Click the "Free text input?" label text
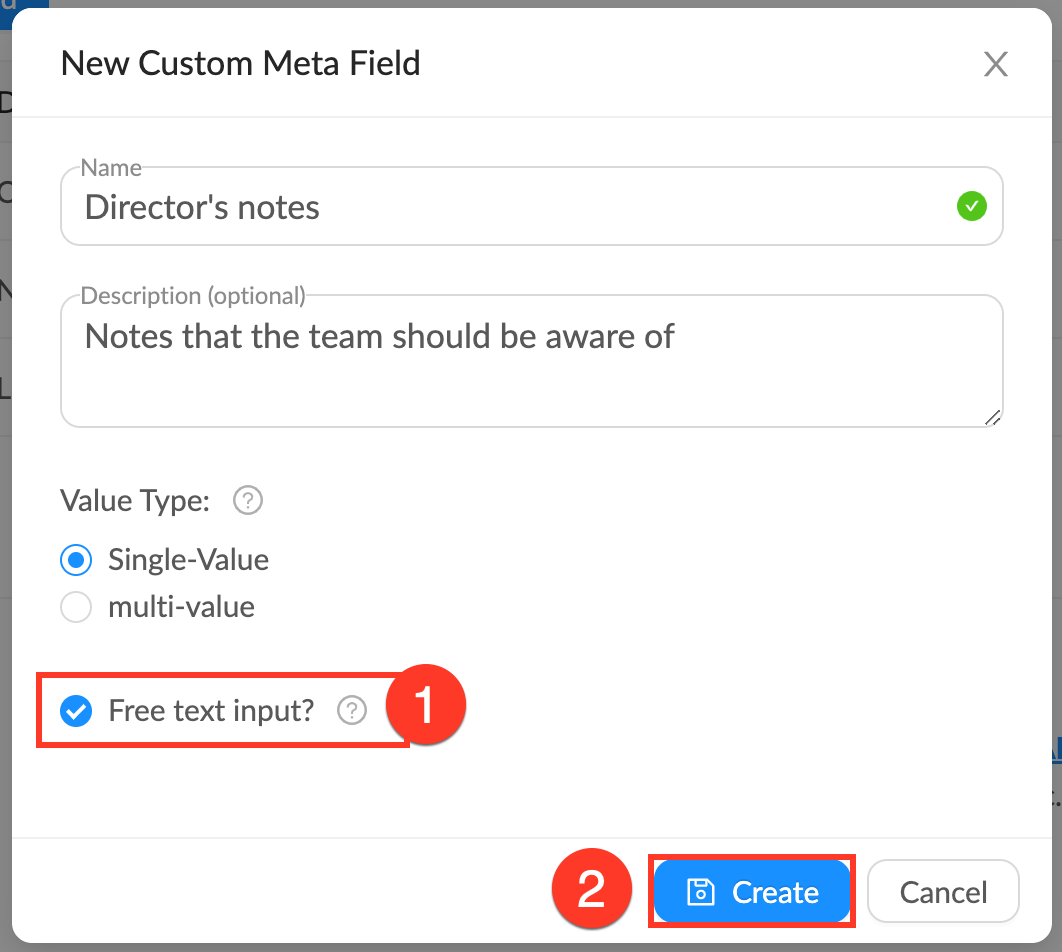 211,711
